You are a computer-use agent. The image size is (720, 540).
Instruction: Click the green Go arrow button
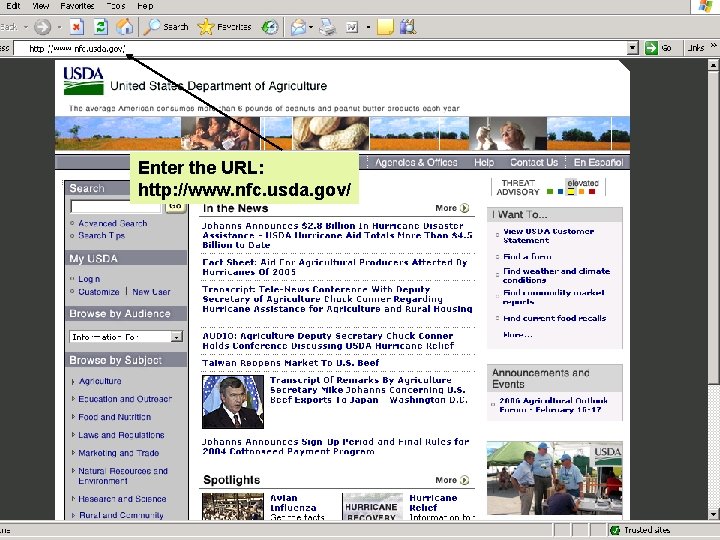[x=651, y=48]
